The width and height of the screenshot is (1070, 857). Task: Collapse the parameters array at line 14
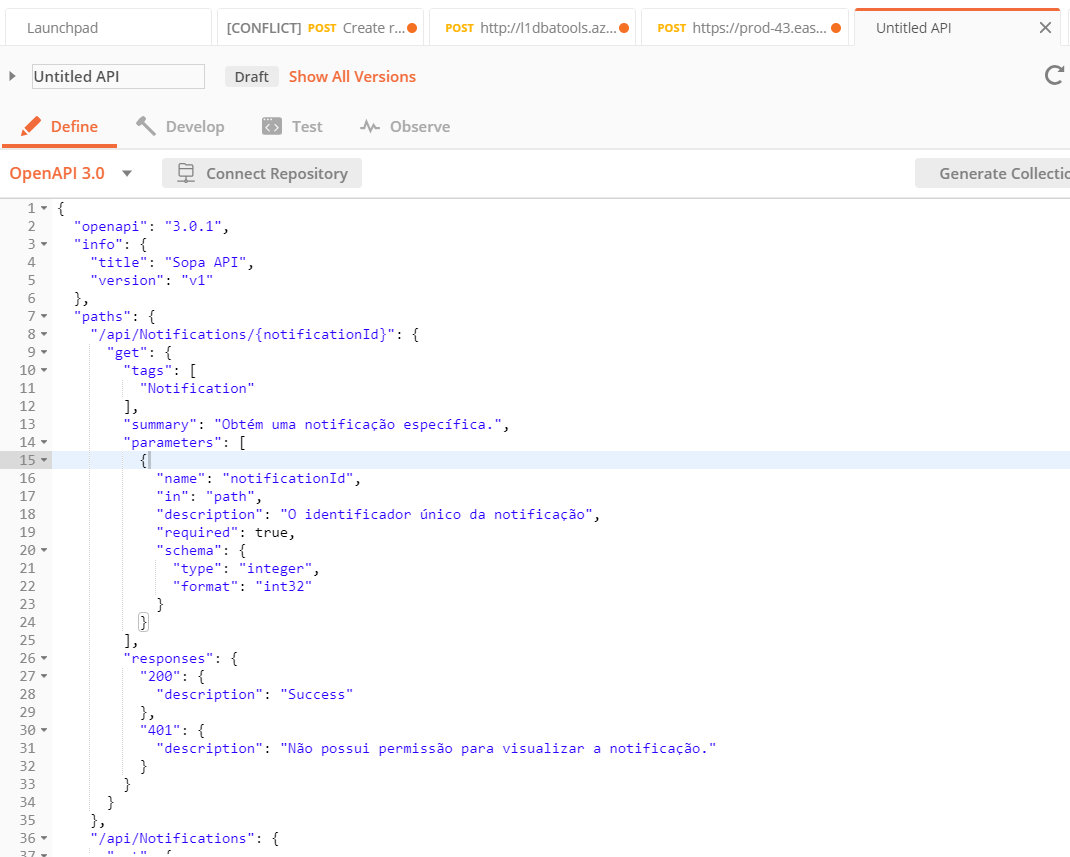pos(41,441)
